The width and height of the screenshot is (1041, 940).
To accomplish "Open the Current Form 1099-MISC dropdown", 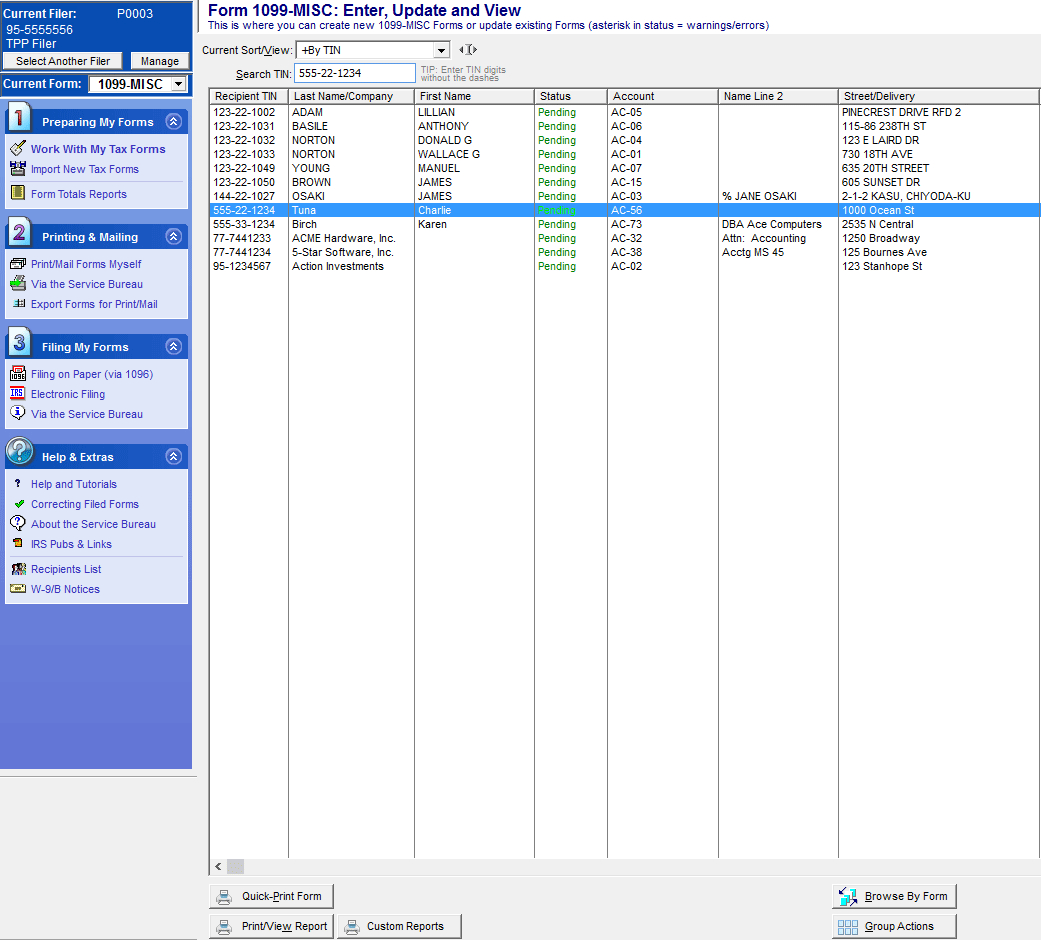I will click(178, 85).
